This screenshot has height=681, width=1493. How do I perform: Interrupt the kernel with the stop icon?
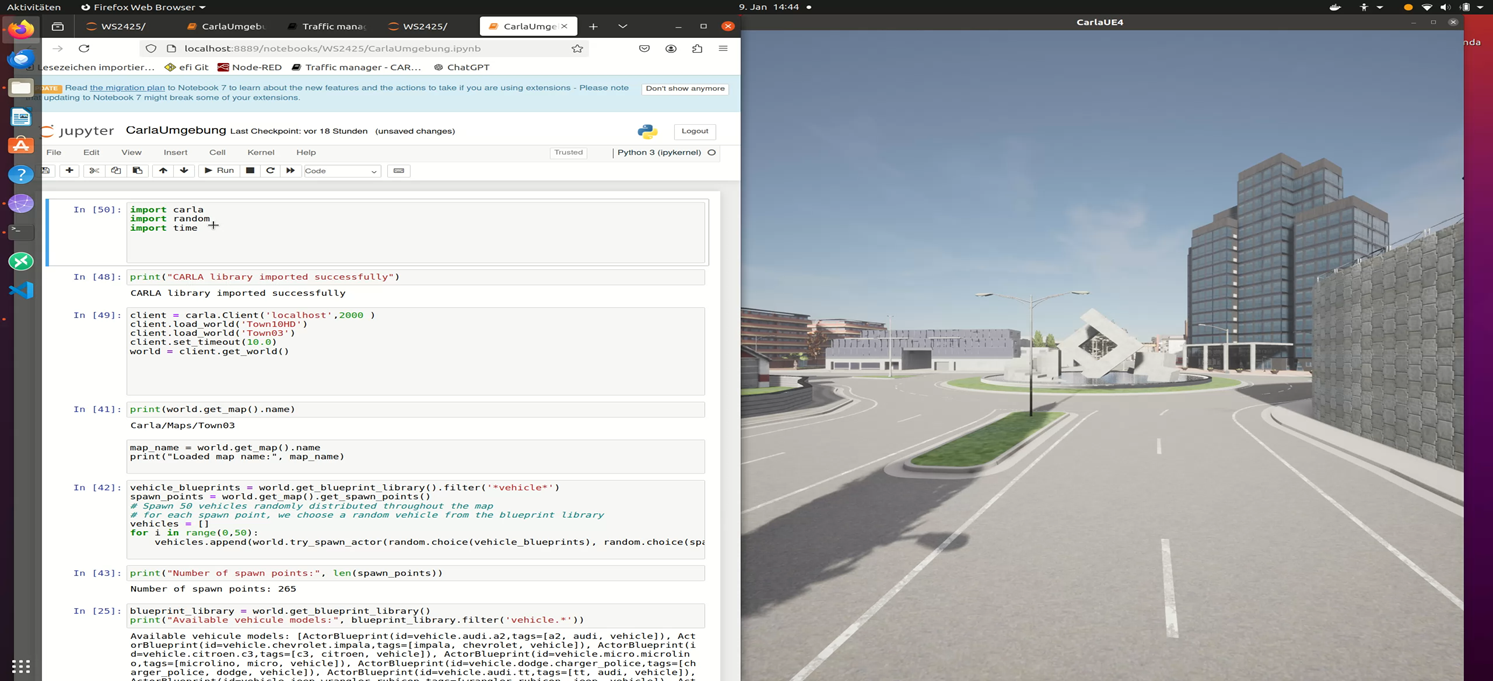point(250,171)
